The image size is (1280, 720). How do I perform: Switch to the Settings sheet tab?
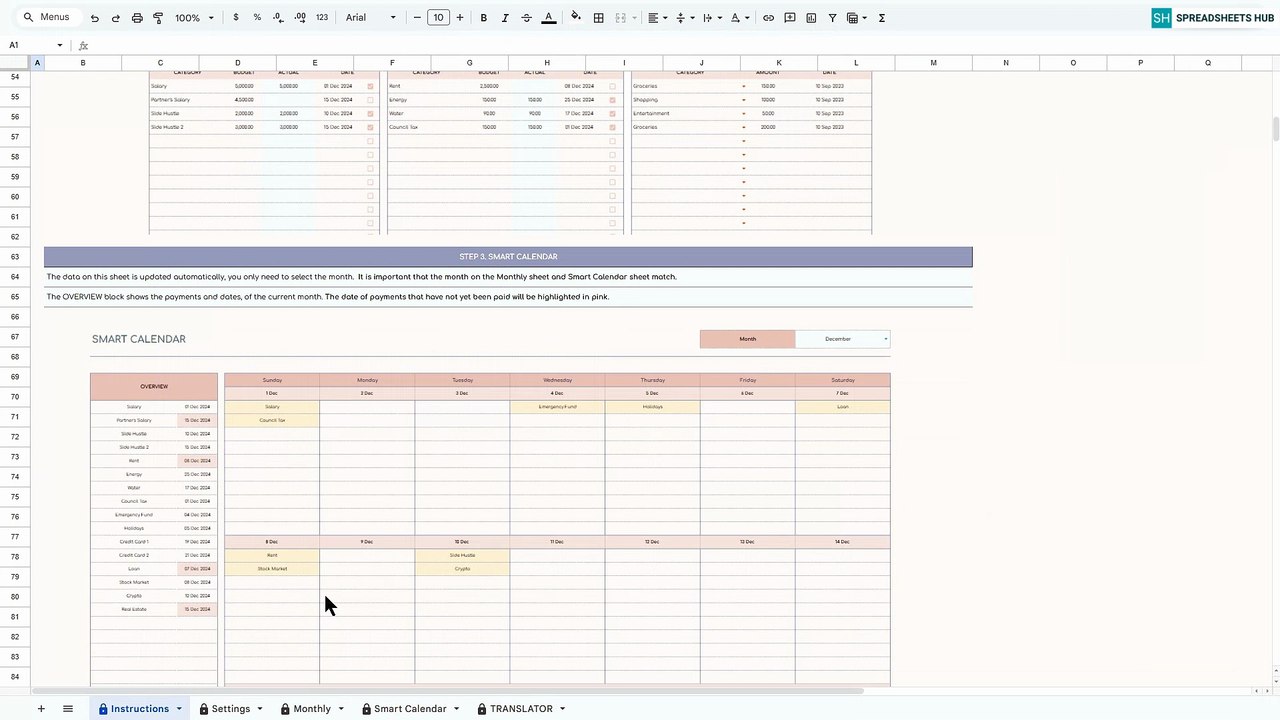pyautogui.click(x=231, y=709)
